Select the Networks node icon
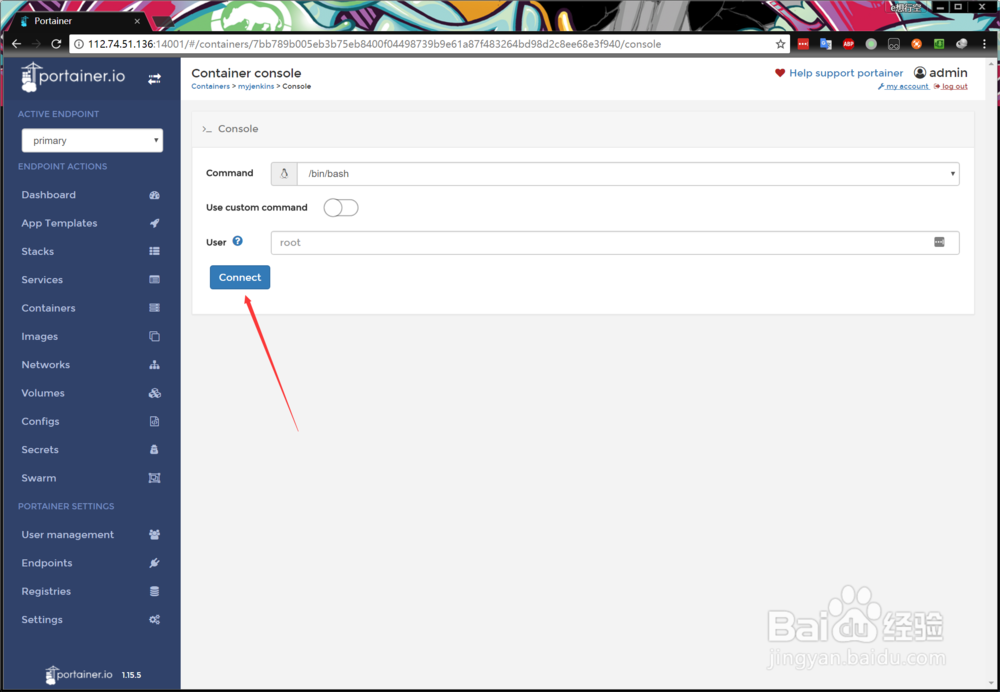 (x=155, y=364)
